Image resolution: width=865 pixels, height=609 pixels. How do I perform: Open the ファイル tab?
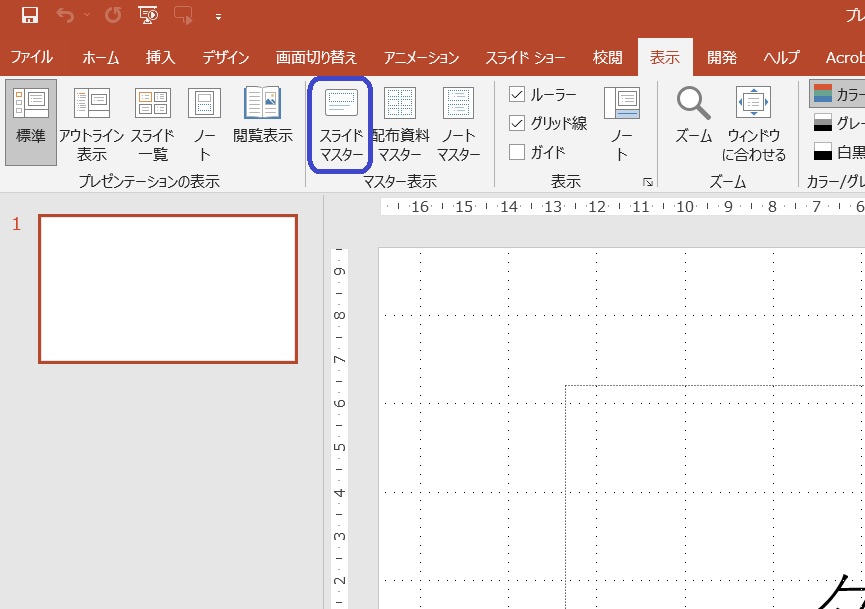(x=31, y=57)
